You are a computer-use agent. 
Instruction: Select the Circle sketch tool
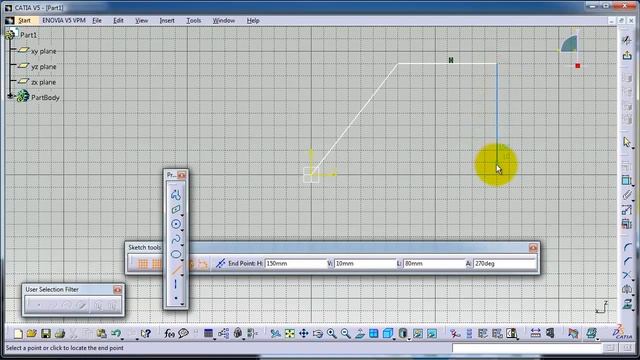pos(176,224)
